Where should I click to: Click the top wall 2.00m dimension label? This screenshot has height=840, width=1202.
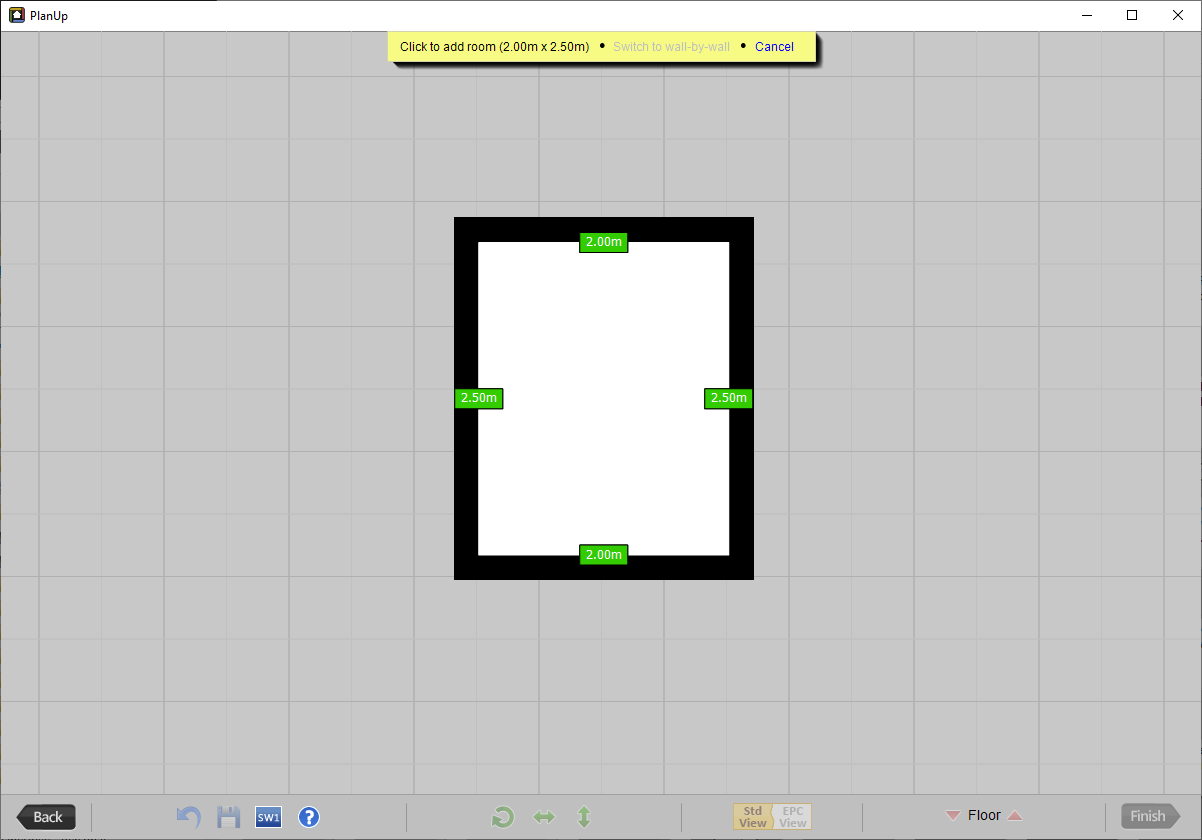pyautogui.click(x=604, y=242)
